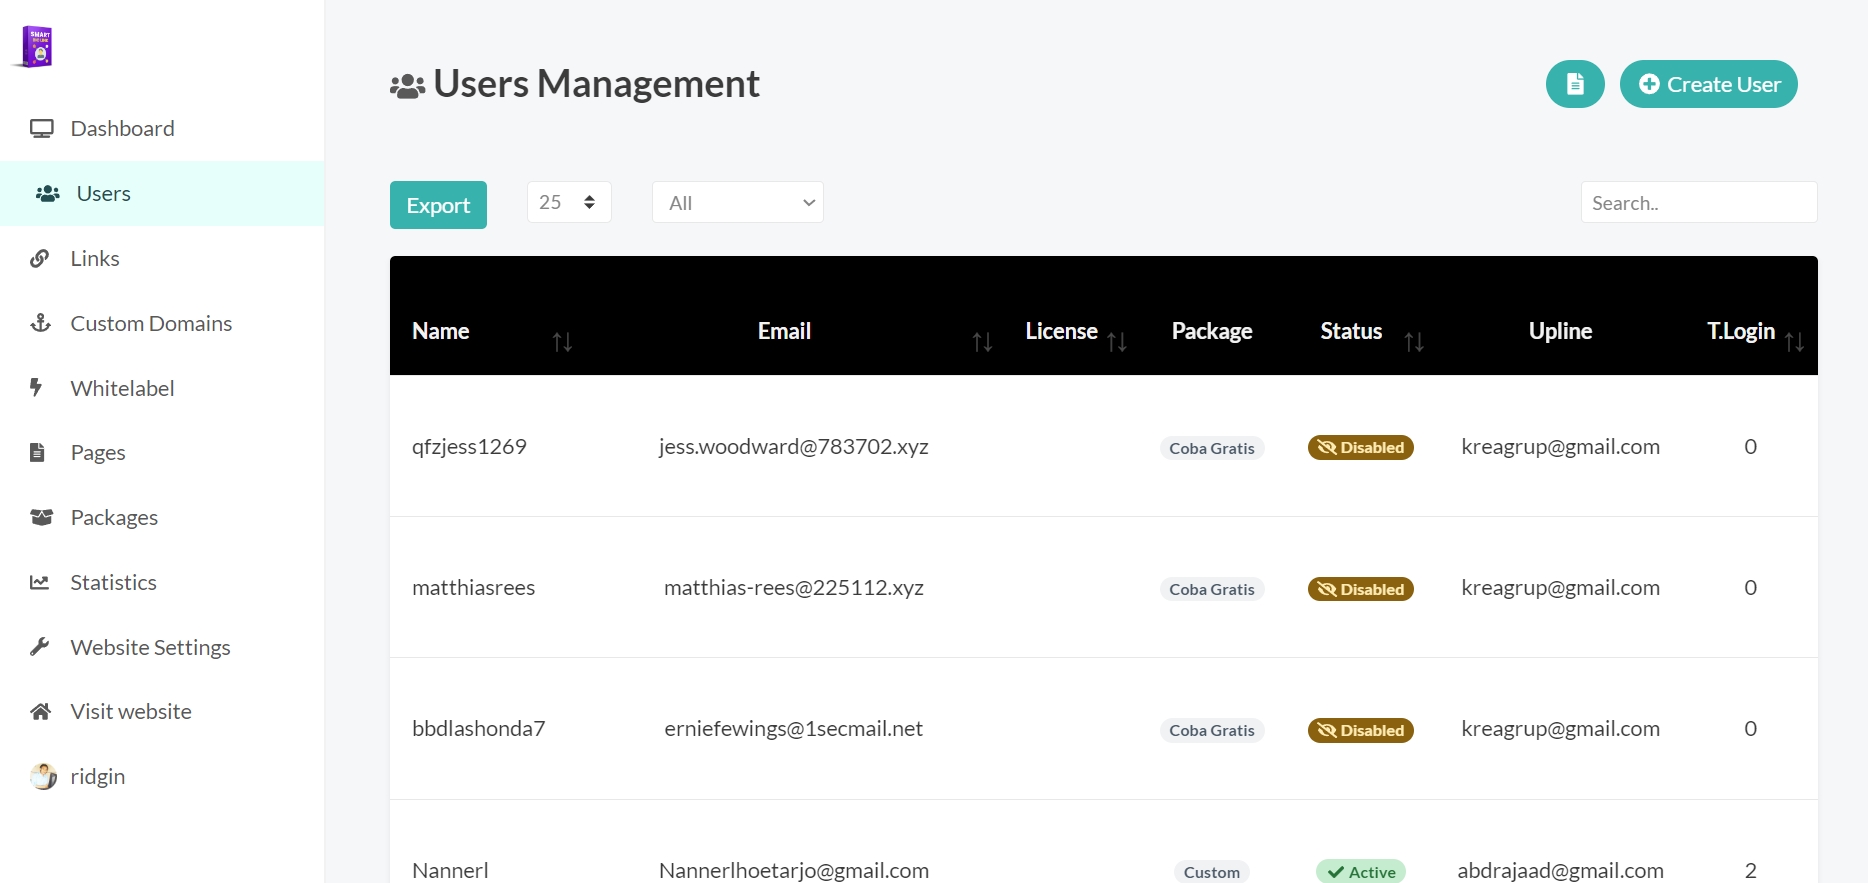Focus the Search input field
The height and width of the screenshot is (883, 1868).
click(1698, 203)
